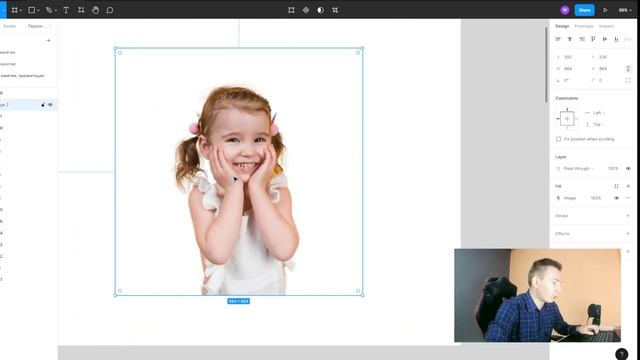Viewport: 640px width, 360px height.
Task: Click the corner radius field
Action: click(607, 80)
